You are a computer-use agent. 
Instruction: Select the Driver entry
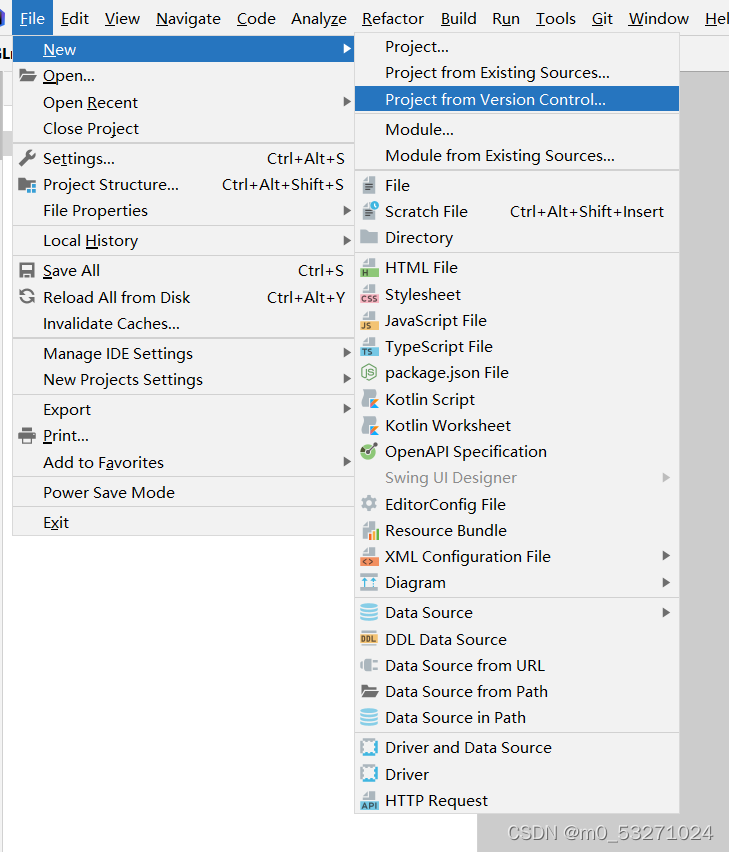[x=517, y=774]
